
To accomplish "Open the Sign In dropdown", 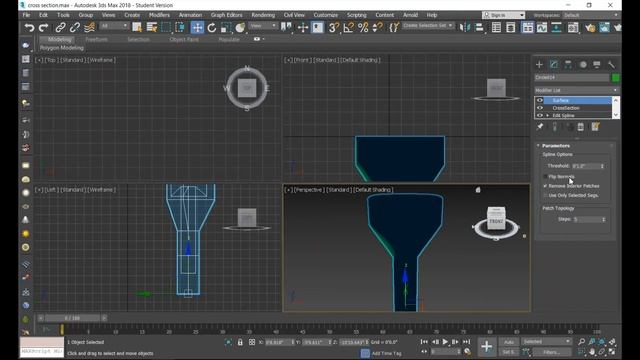I will tap(503, 15).
